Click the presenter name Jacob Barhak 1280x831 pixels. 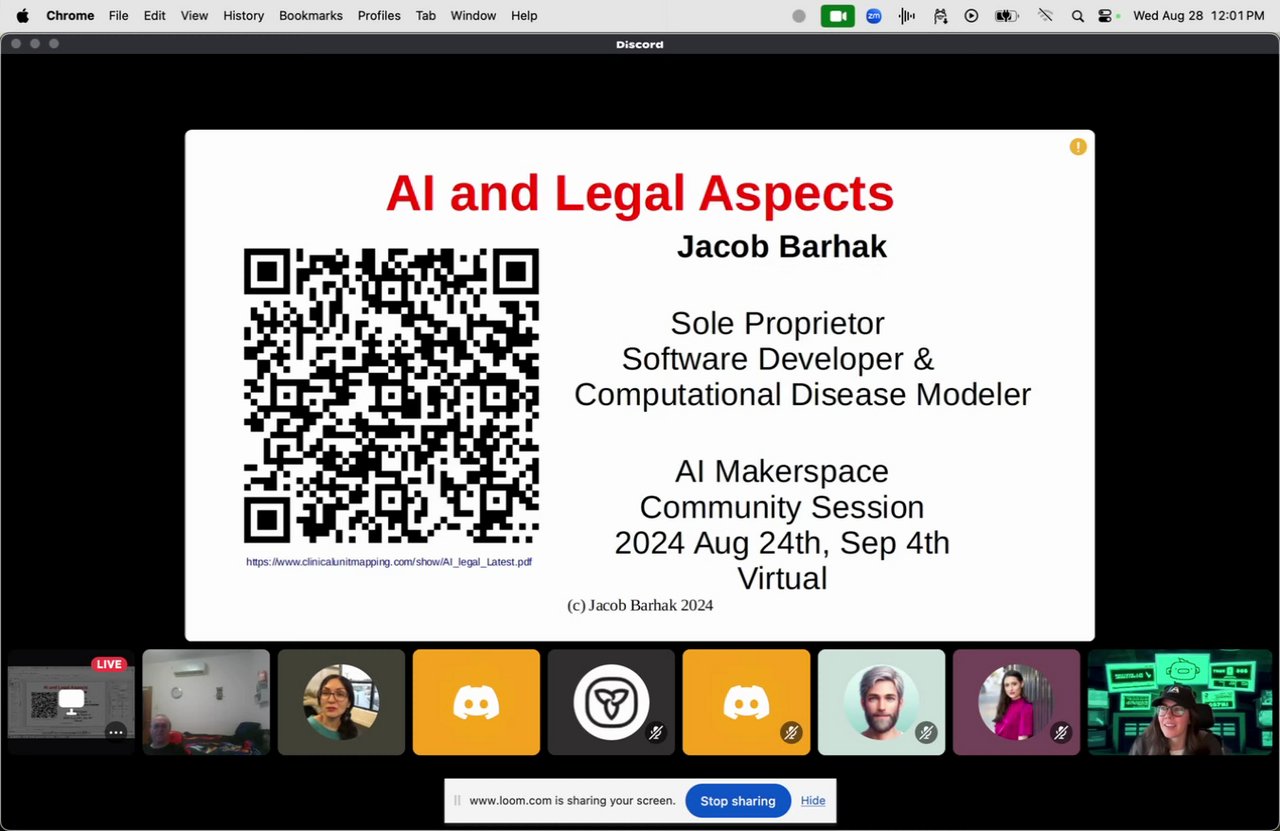pos(782,247)
